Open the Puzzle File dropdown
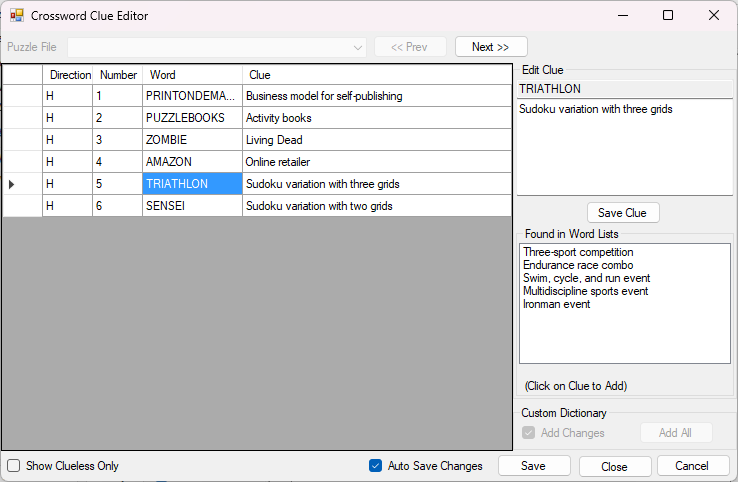 click(x=358, y=47)
